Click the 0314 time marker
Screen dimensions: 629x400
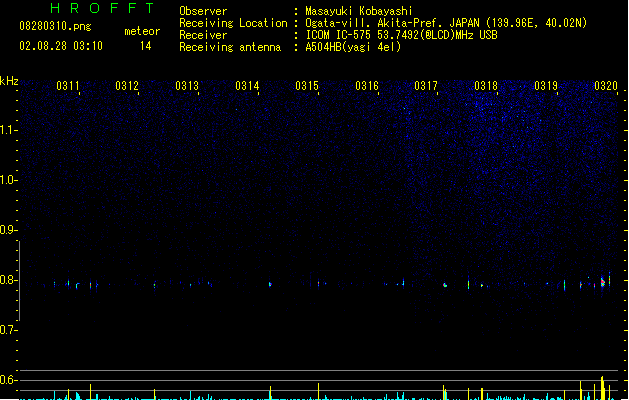[247, 86]
